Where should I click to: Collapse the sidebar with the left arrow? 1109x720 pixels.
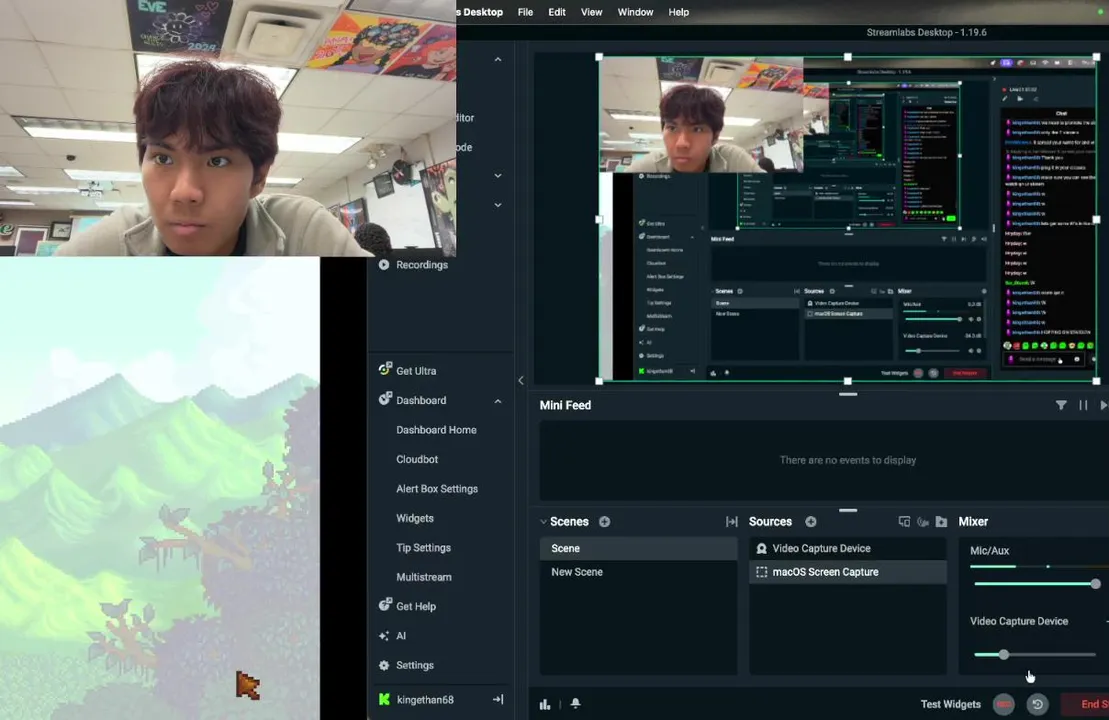pos(521,381)
